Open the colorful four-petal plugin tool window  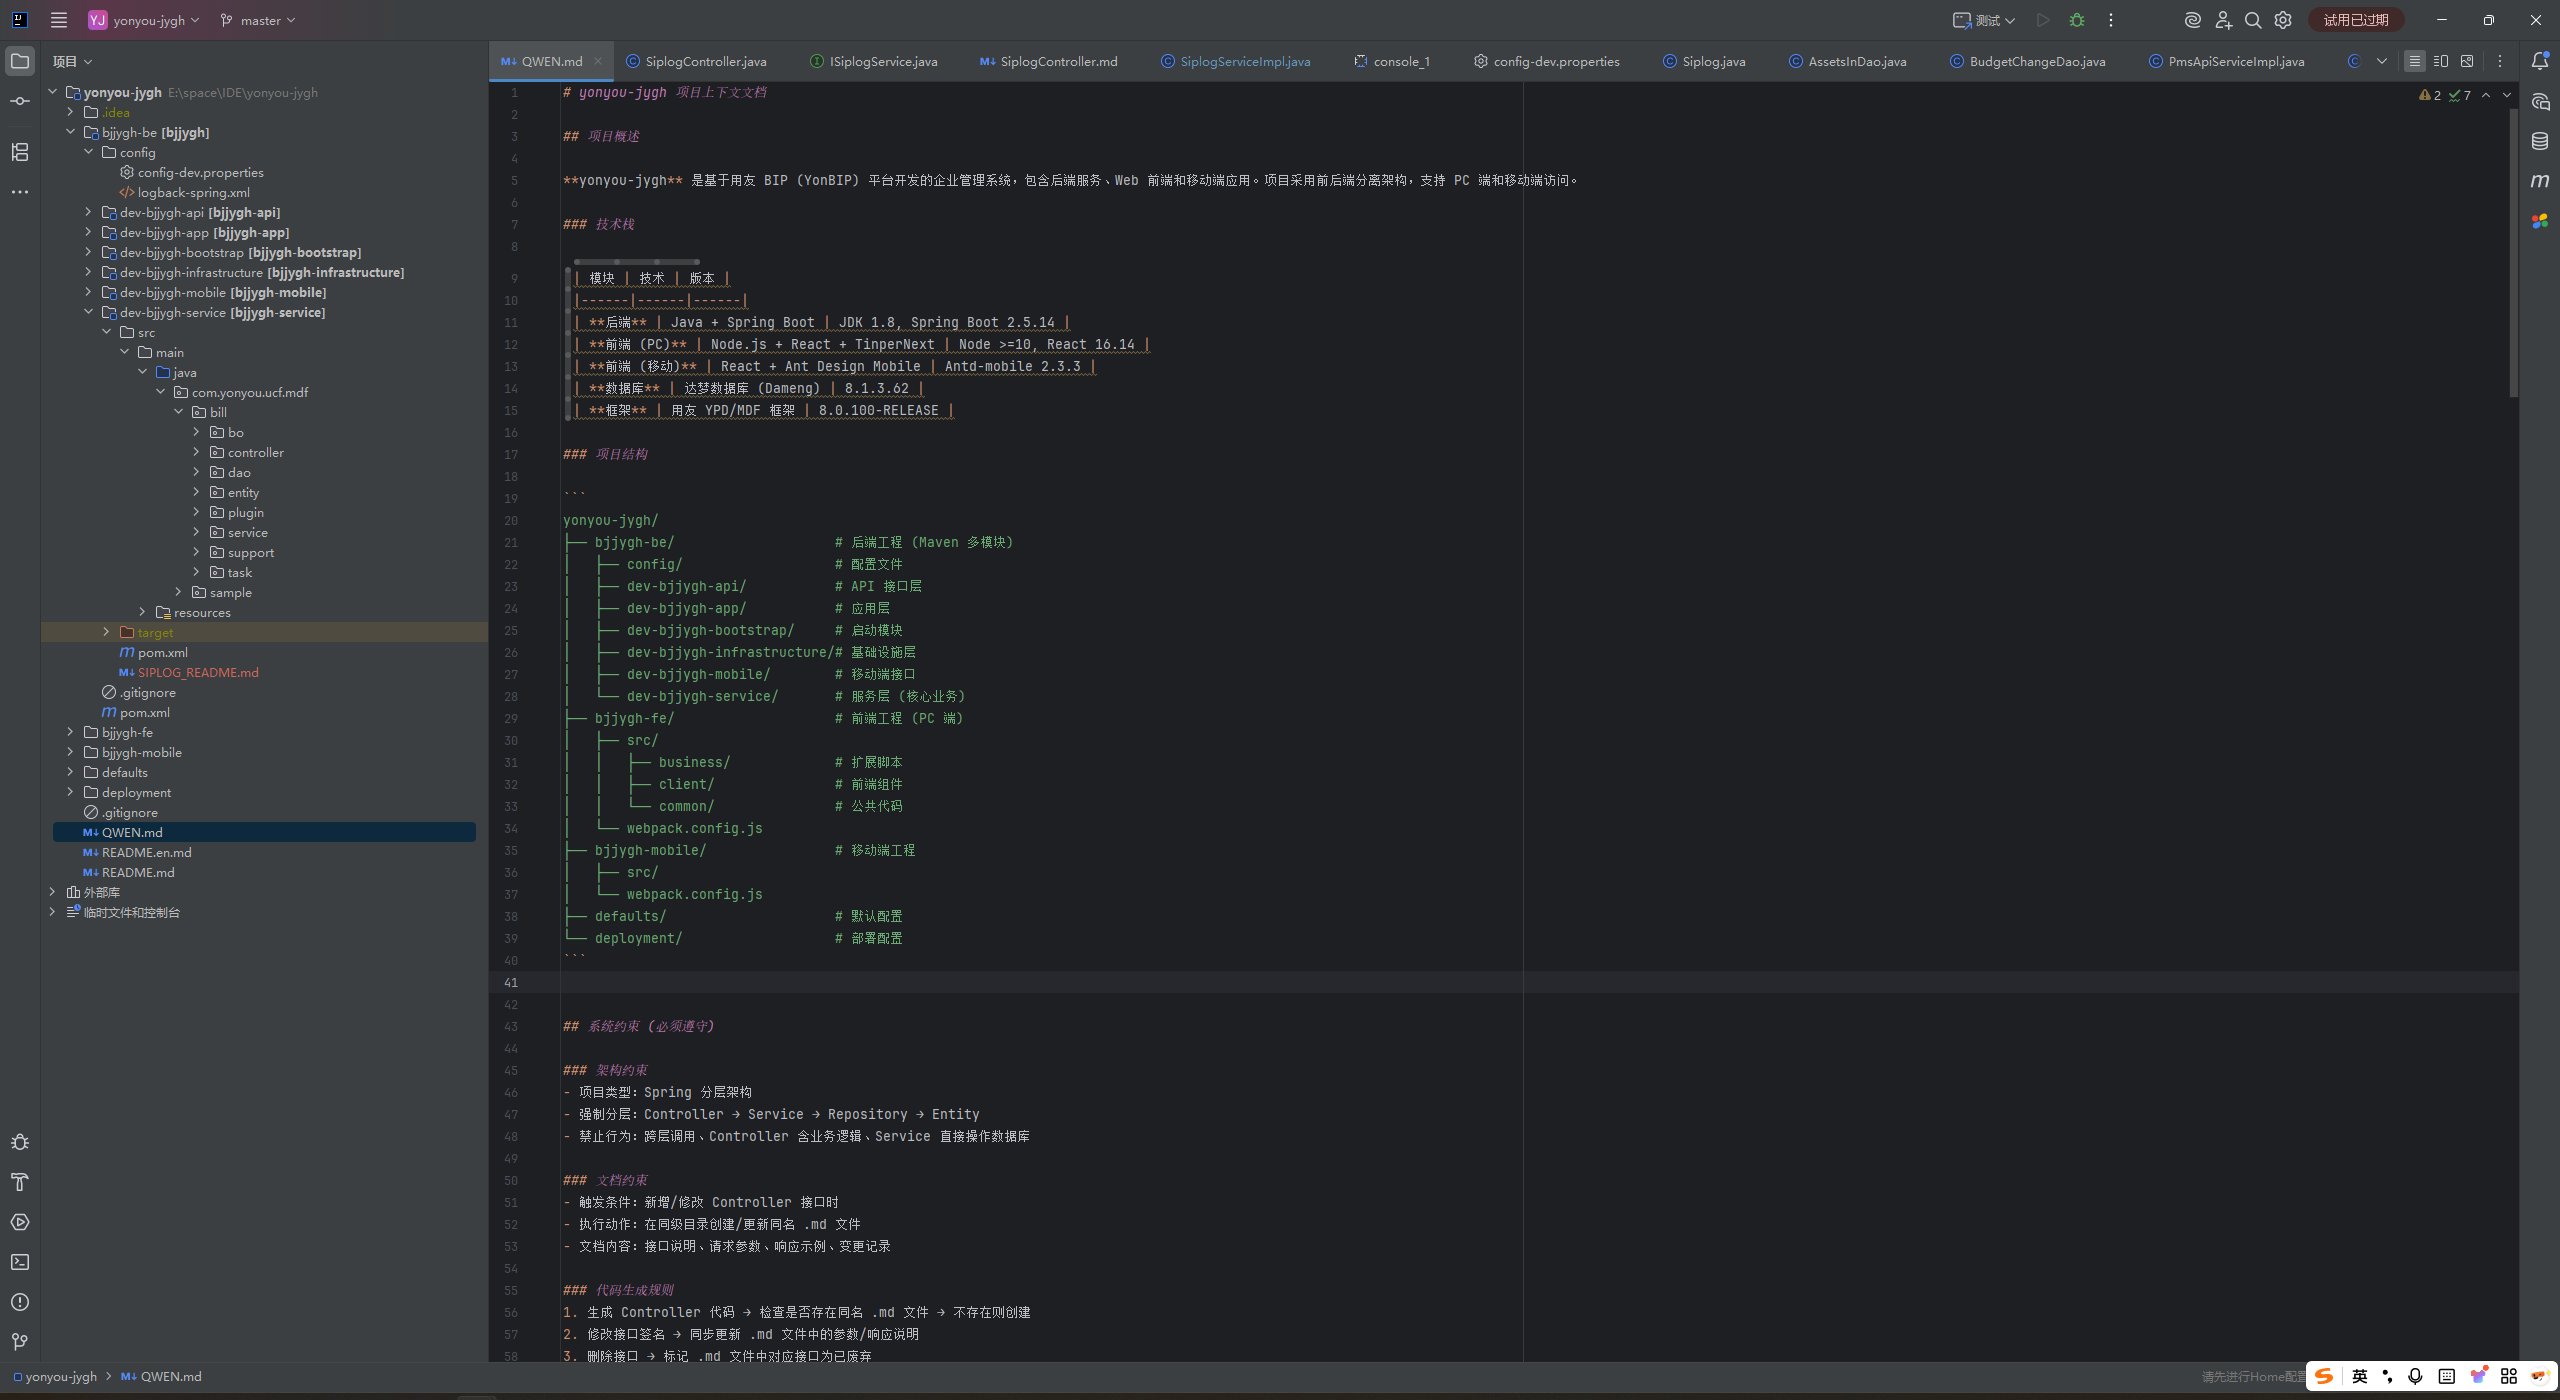point(2540,221)
